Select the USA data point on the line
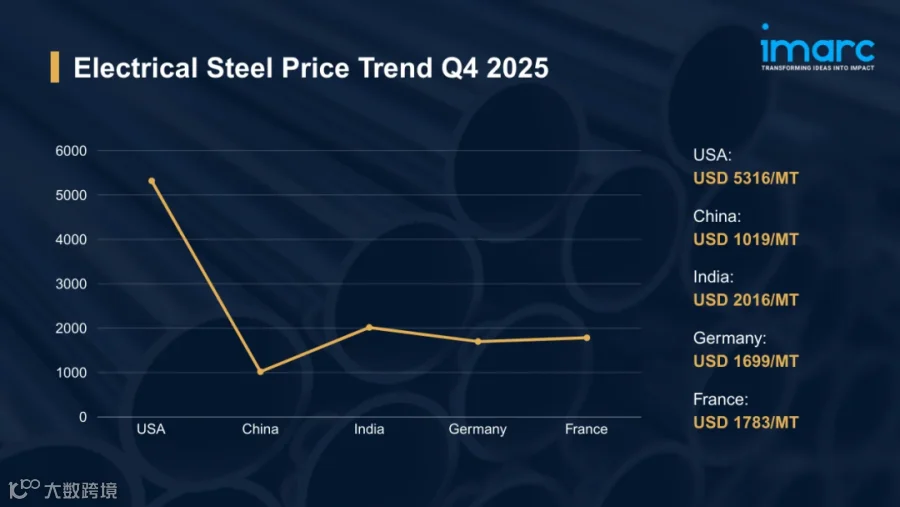900x507 pixels. [152, 181]
